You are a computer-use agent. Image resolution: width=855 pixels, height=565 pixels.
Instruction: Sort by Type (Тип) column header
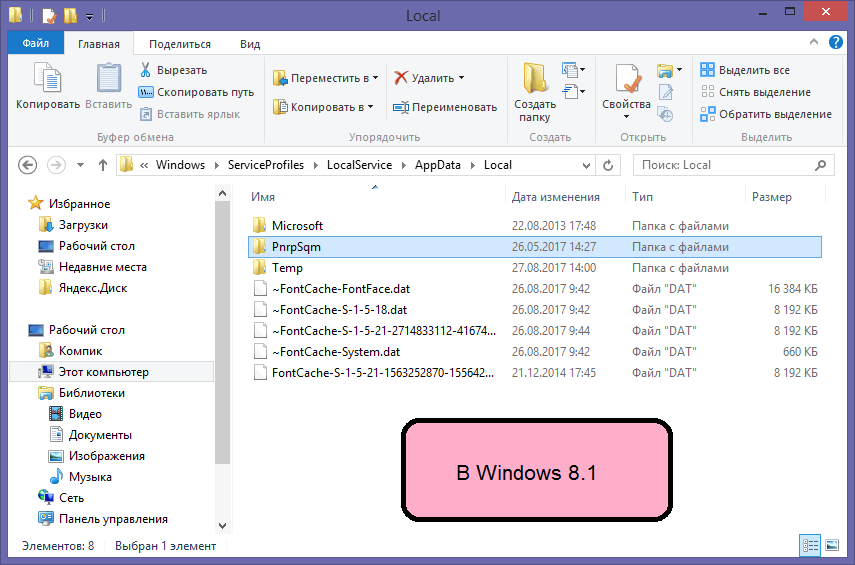pos(685,196)
